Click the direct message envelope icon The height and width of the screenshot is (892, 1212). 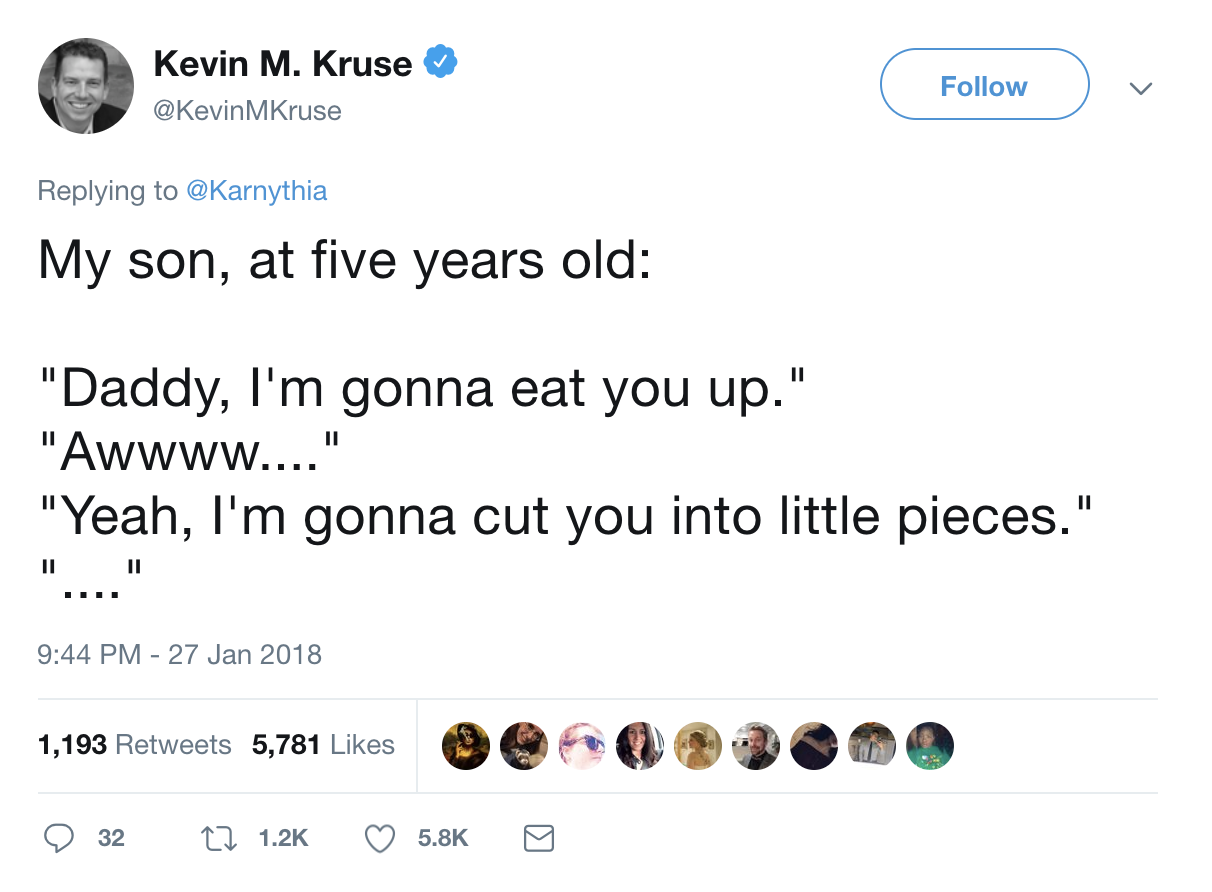539,838
